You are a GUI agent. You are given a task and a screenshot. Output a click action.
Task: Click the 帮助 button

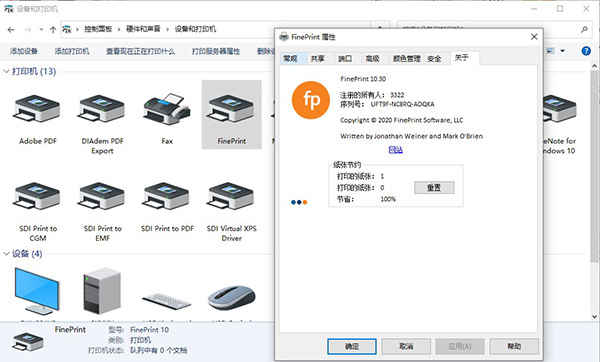tap(514, 347)
